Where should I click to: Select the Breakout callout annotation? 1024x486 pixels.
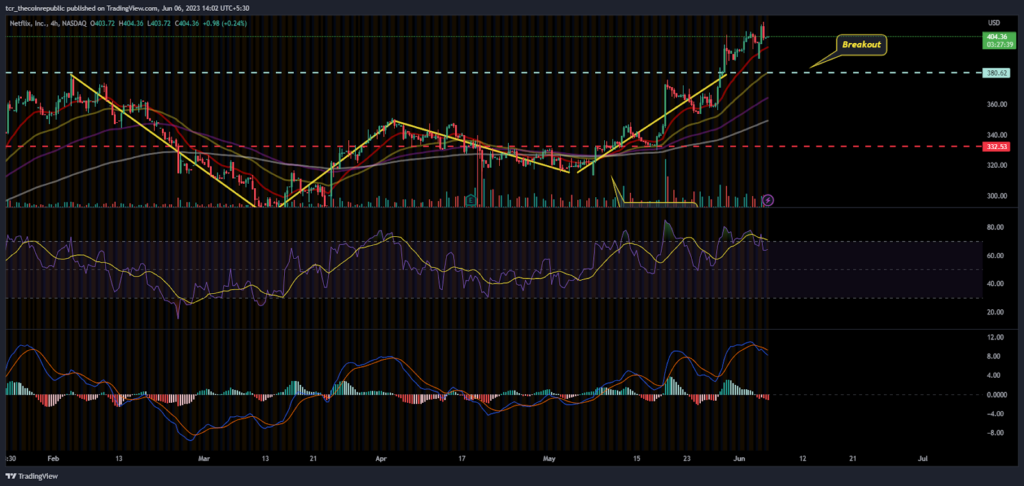(861, 45)
